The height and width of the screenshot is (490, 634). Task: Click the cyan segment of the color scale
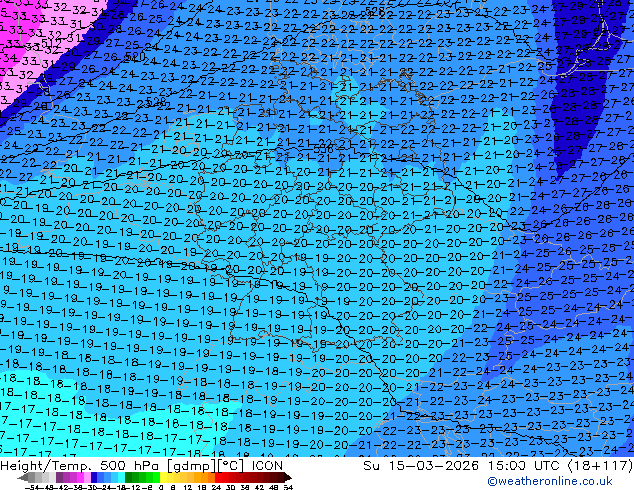[121, 477]
